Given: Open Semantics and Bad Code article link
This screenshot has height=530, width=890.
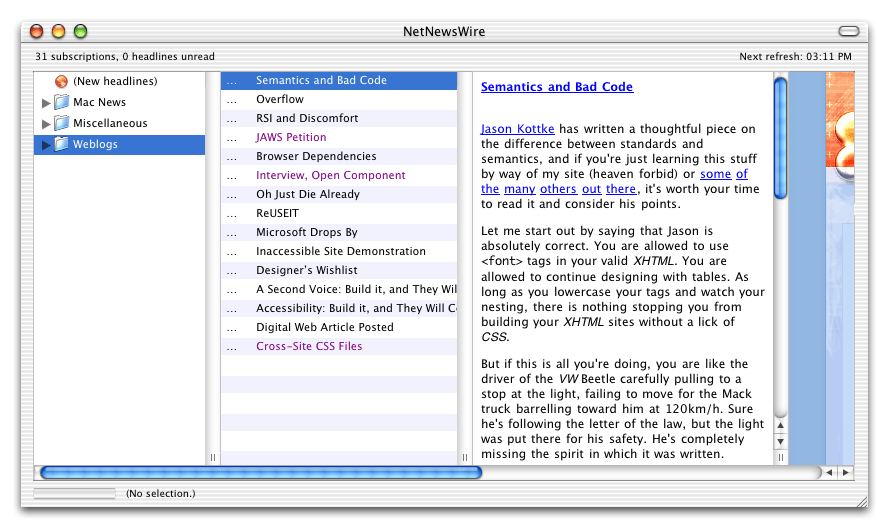Looking at the screenshot, I should (557, 87).
